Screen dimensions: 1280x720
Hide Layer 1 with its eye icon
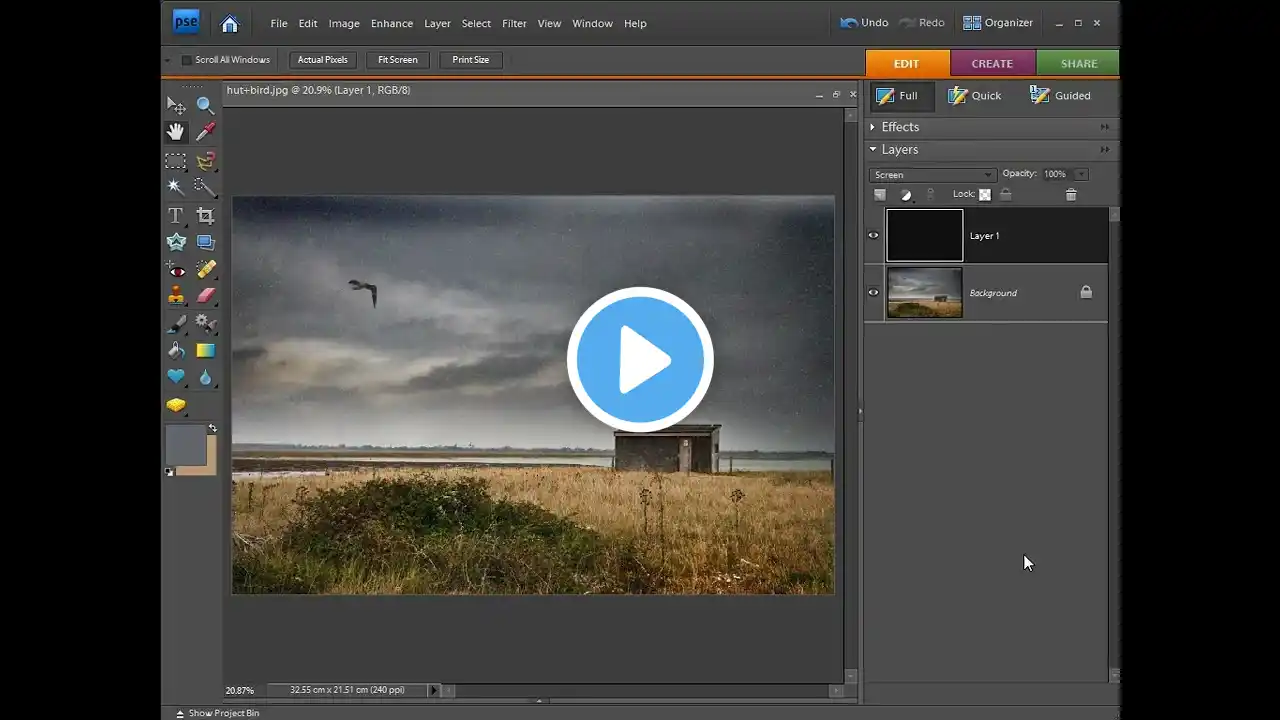873,236
